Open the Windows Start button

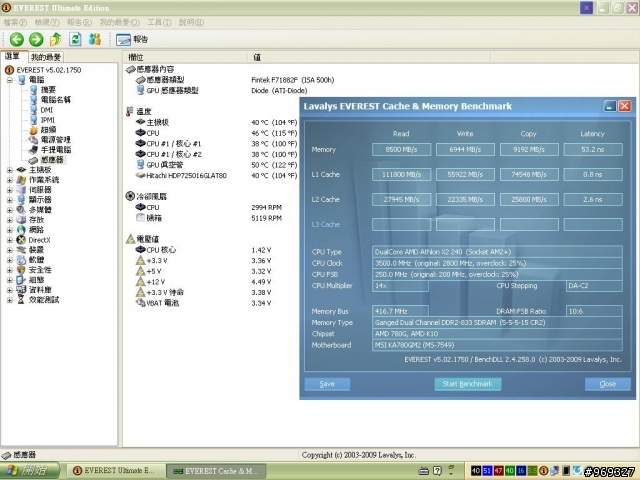click(29, 471)
